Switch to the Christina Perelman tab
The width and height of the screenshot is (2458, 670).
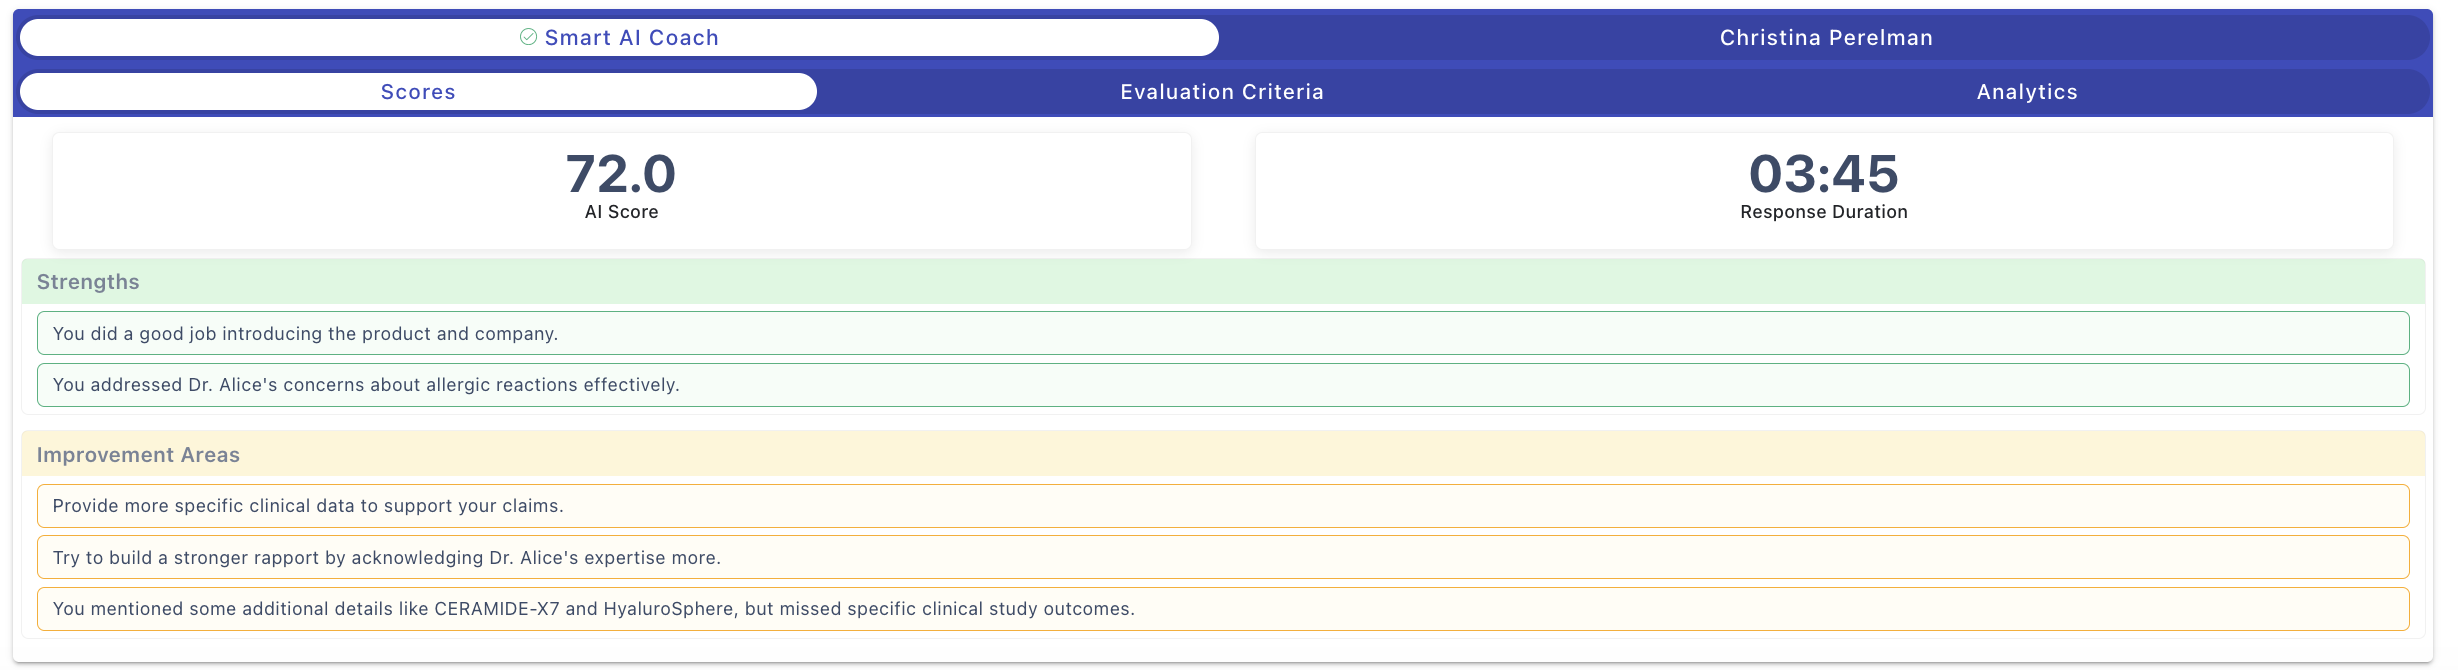tap(1825, 38)
